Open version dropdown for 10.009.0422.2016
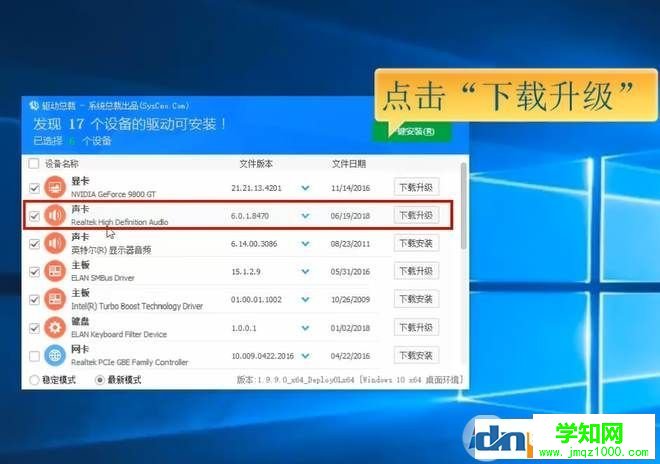This screenshot has width=660, height=464. (x=306, y=356)
